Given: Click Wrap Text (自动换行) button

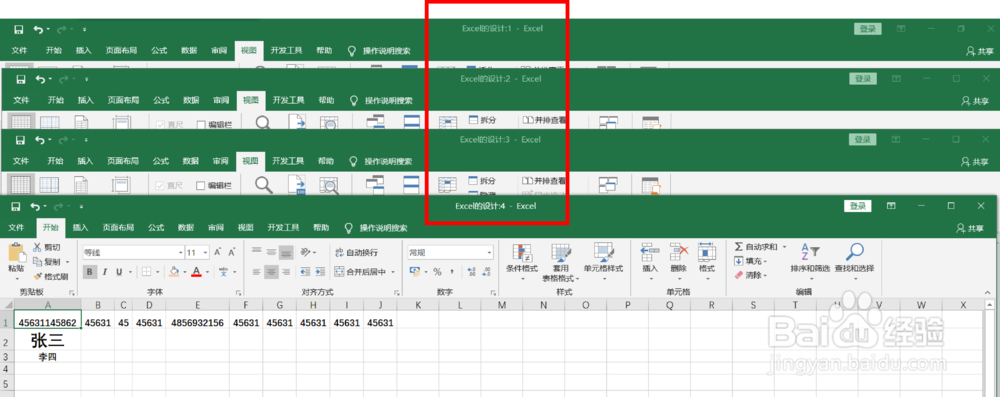Looking at the screenshot, I should [356, 252].
